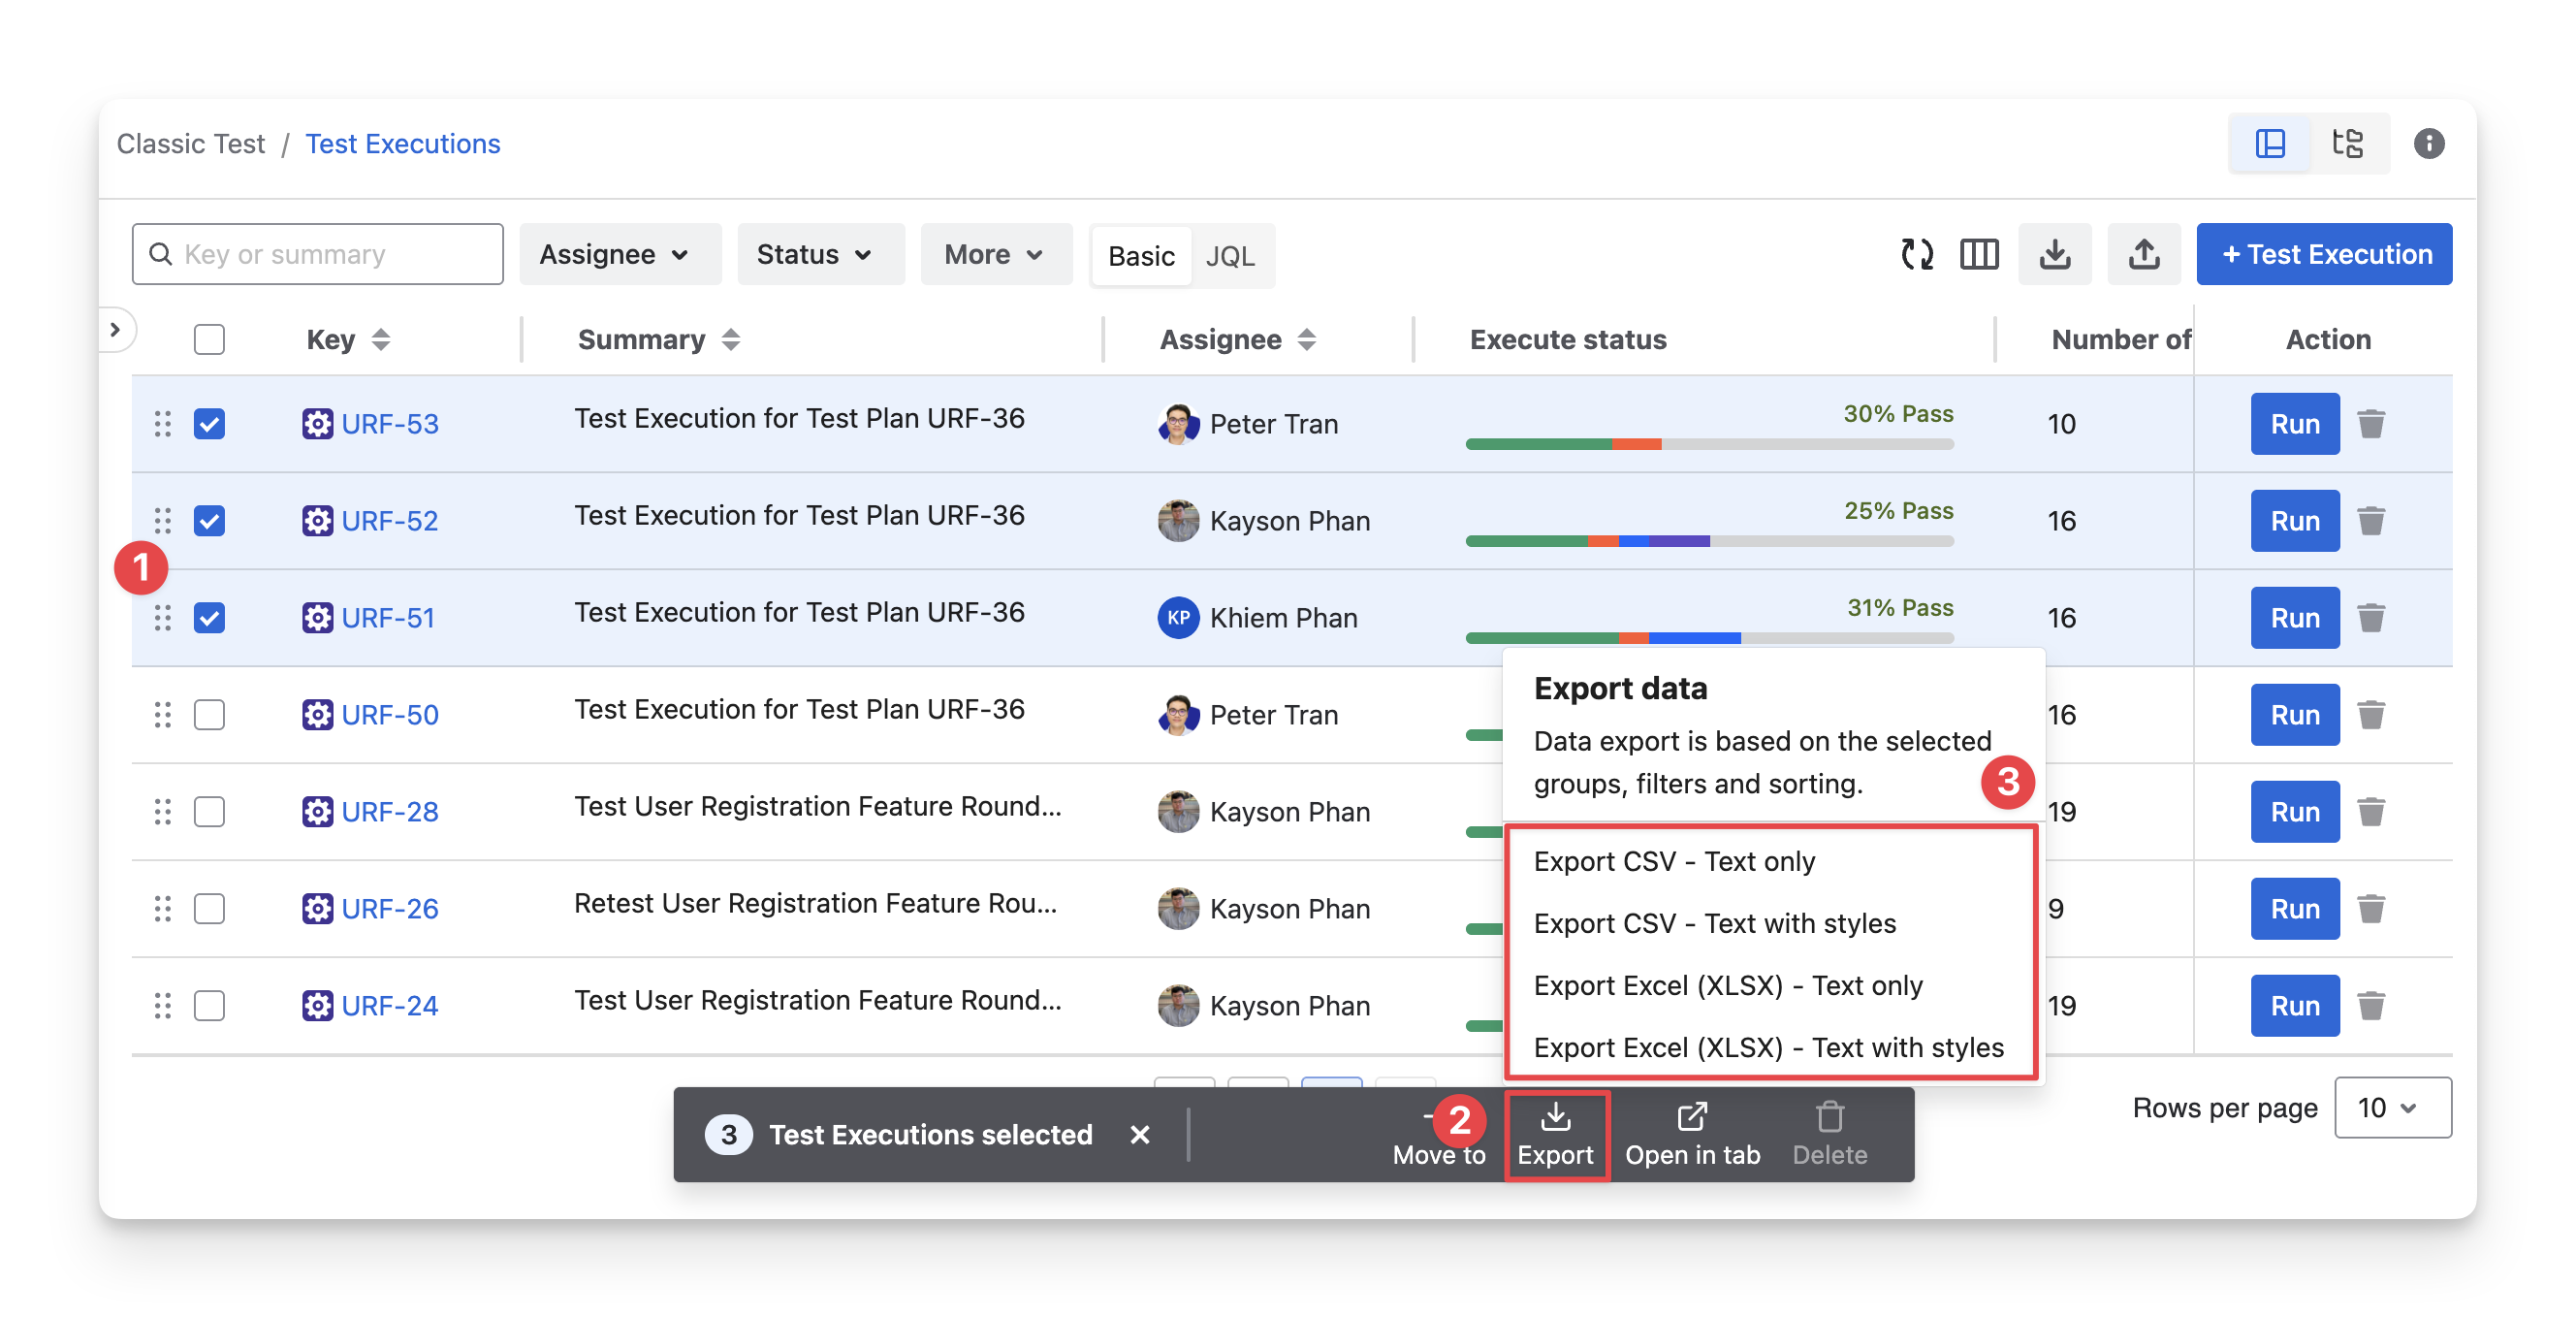Delete URF-50 using its trash icon
This screenshot has height=1318, width=2576.
[2371, 715]
